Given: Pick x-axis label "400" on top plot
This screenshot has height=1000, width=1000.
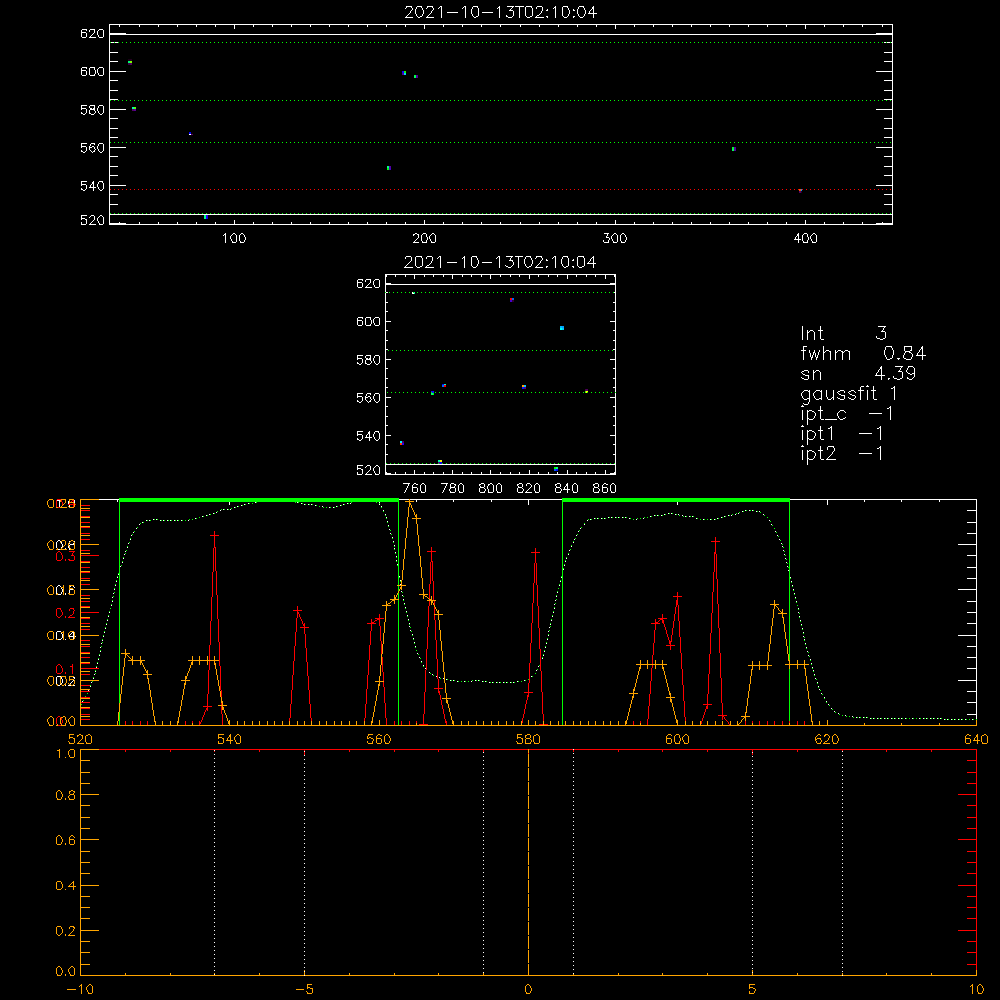Looking at the screenshot, I should [805, 239].
